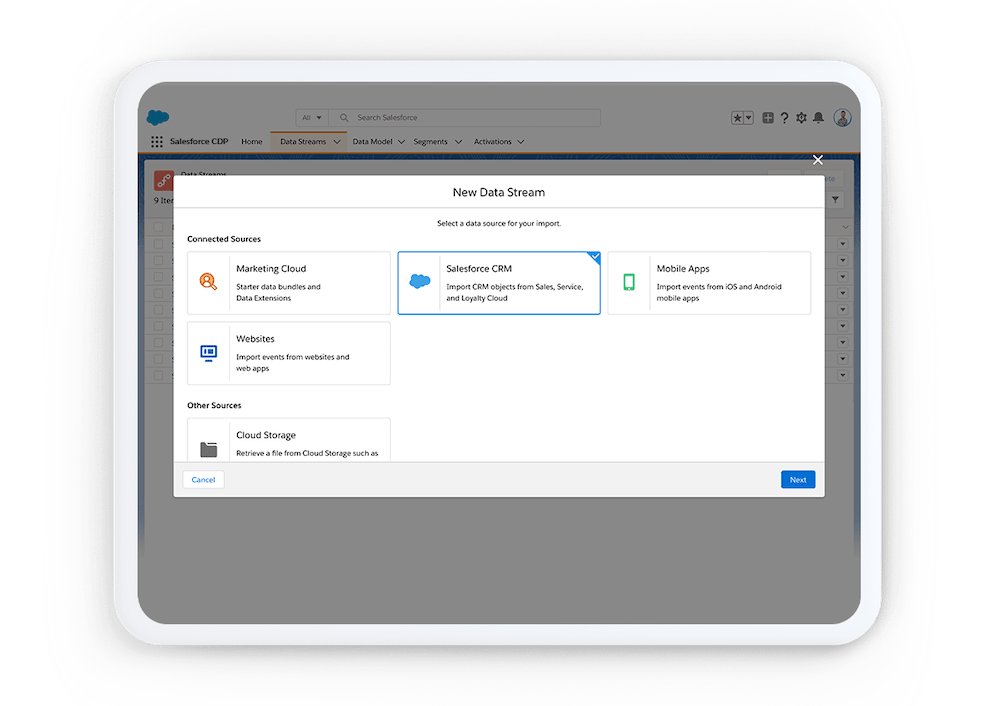Focus the Search Salesforce field

coord(464,118)
